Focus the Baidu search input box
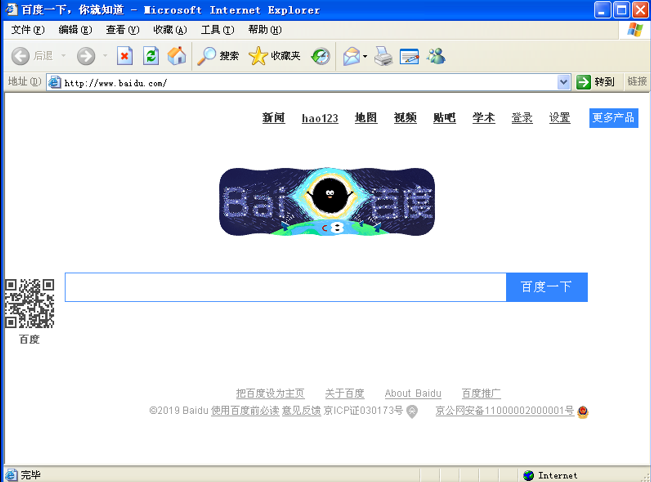 point(286,287)
